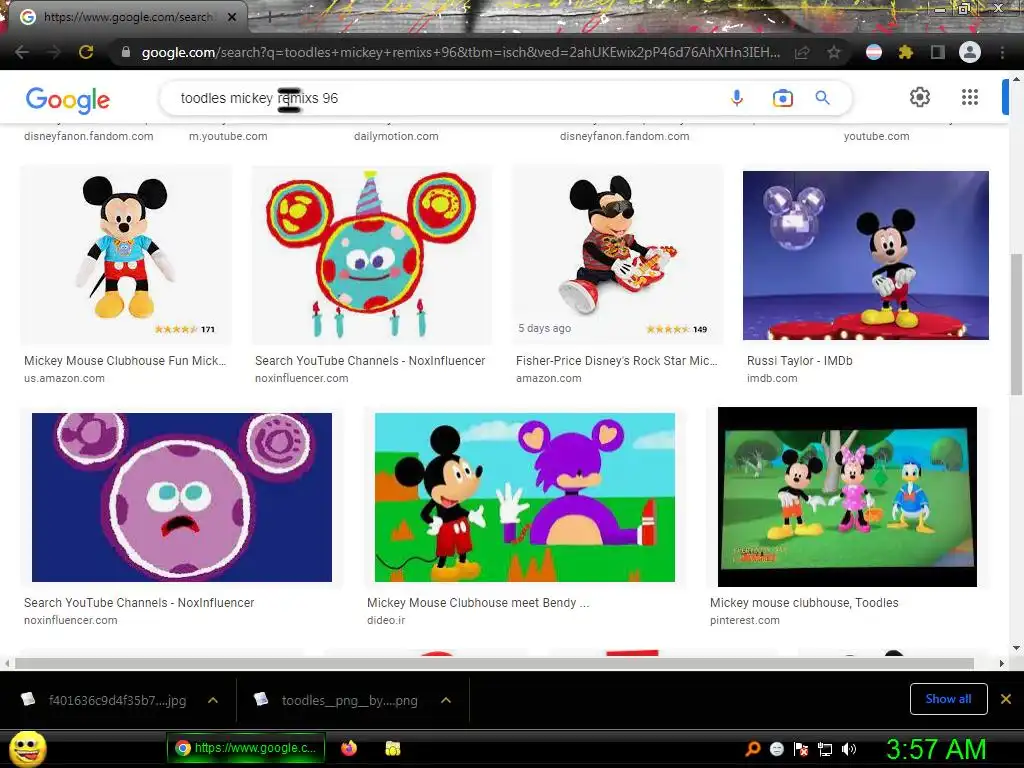1024x768 pixels.
Task: Click the vertical page scrollbar thumb
Action: pos(1016,324)
